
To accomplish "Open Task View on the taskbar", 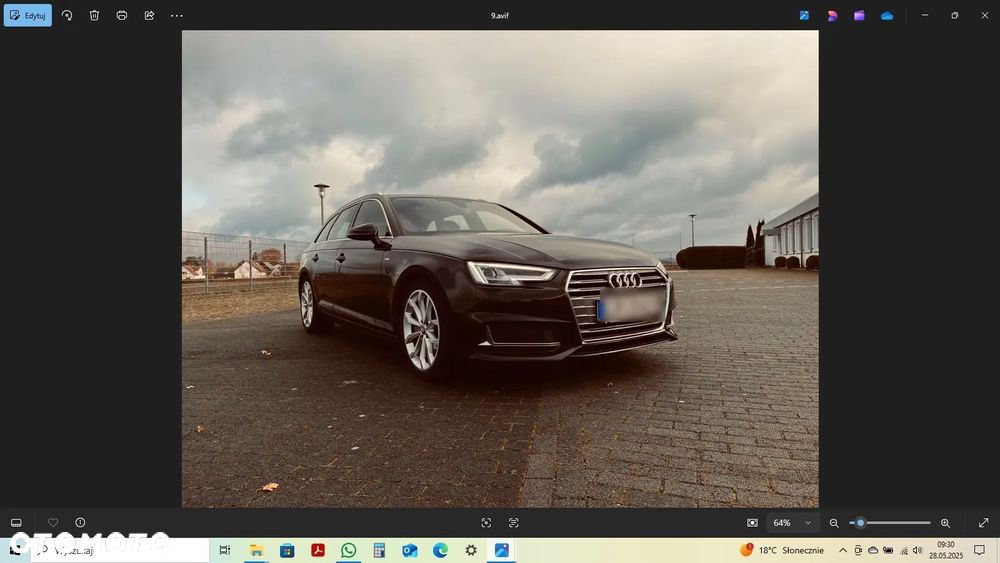I will tap(224, 550).
